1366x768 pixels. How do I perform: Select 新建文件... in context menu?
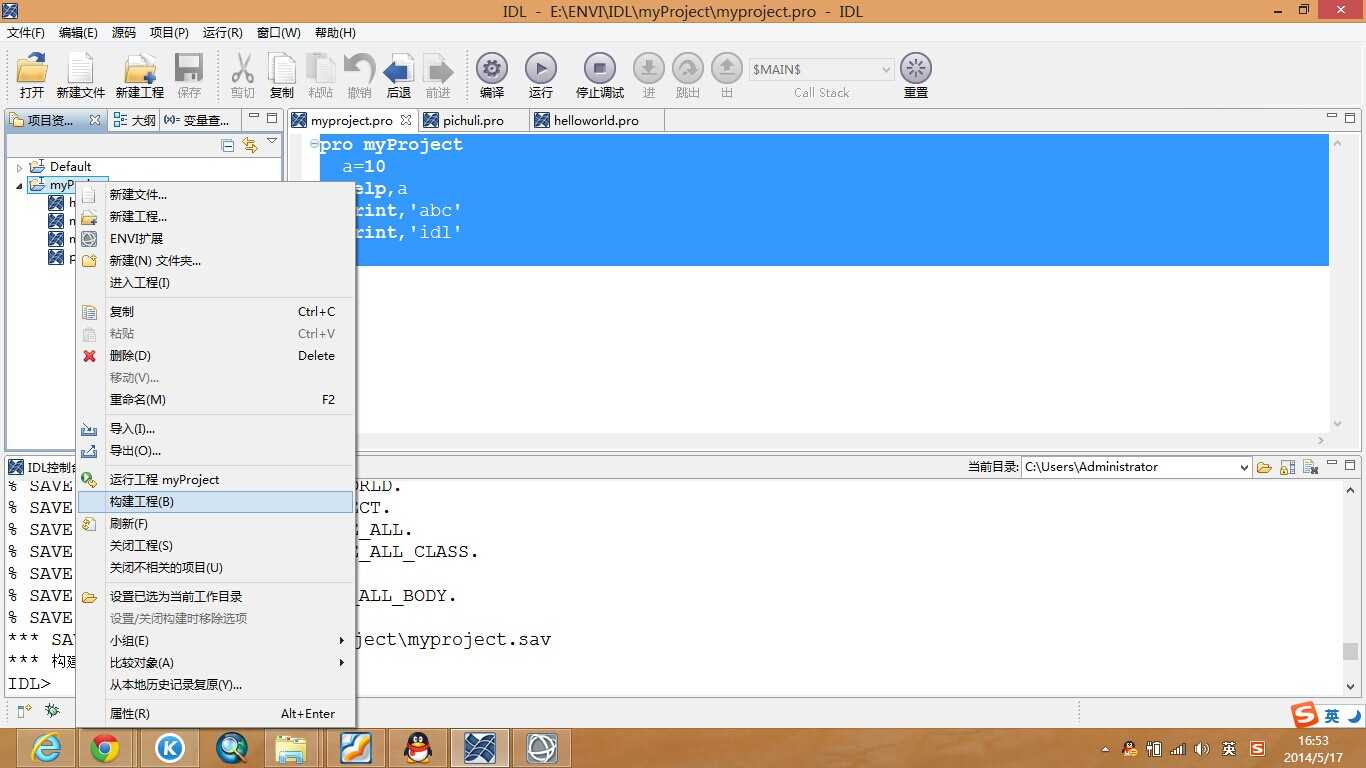point(216,194)
